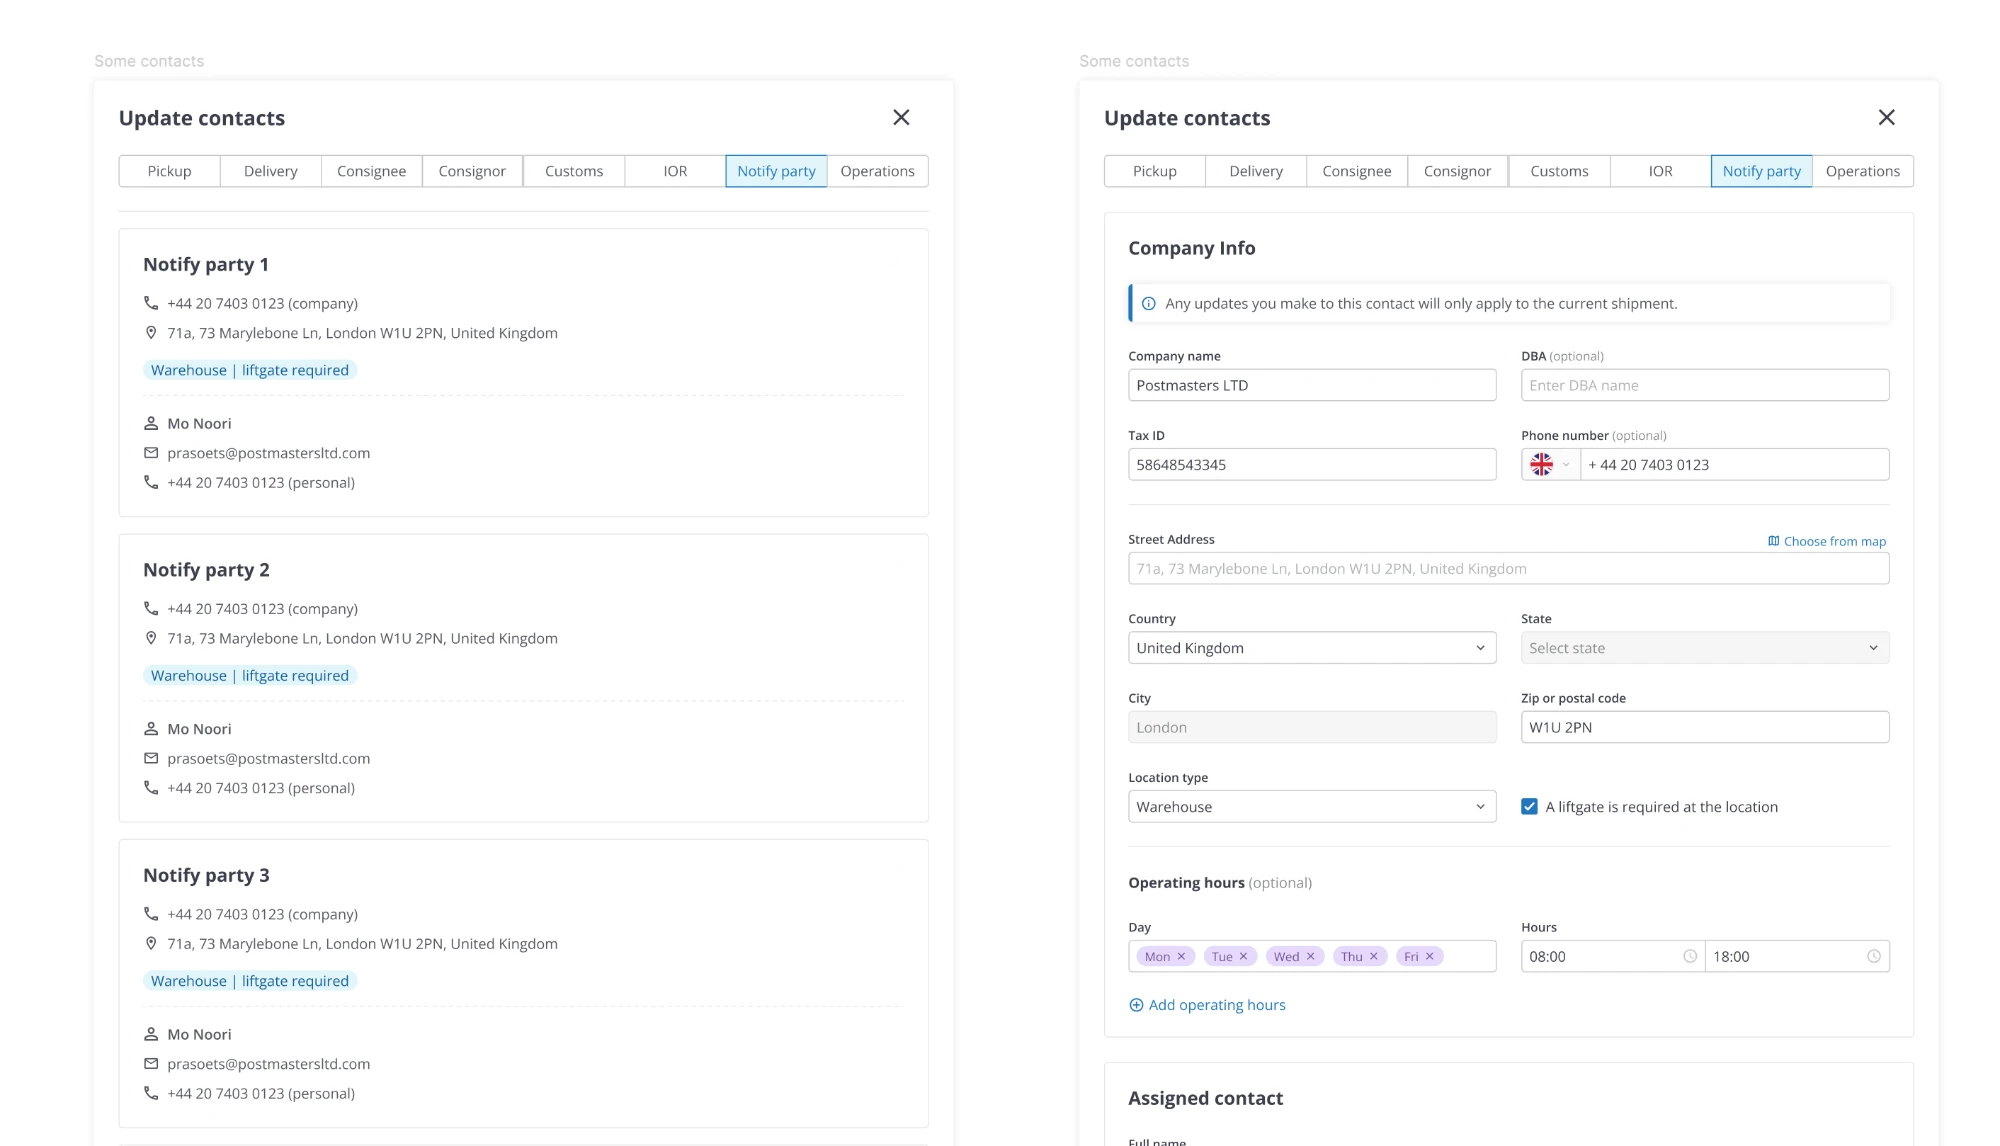2000x1146 pixels.
Task: Switch to Delivery tab in right panel
Action: (1255, 171)
